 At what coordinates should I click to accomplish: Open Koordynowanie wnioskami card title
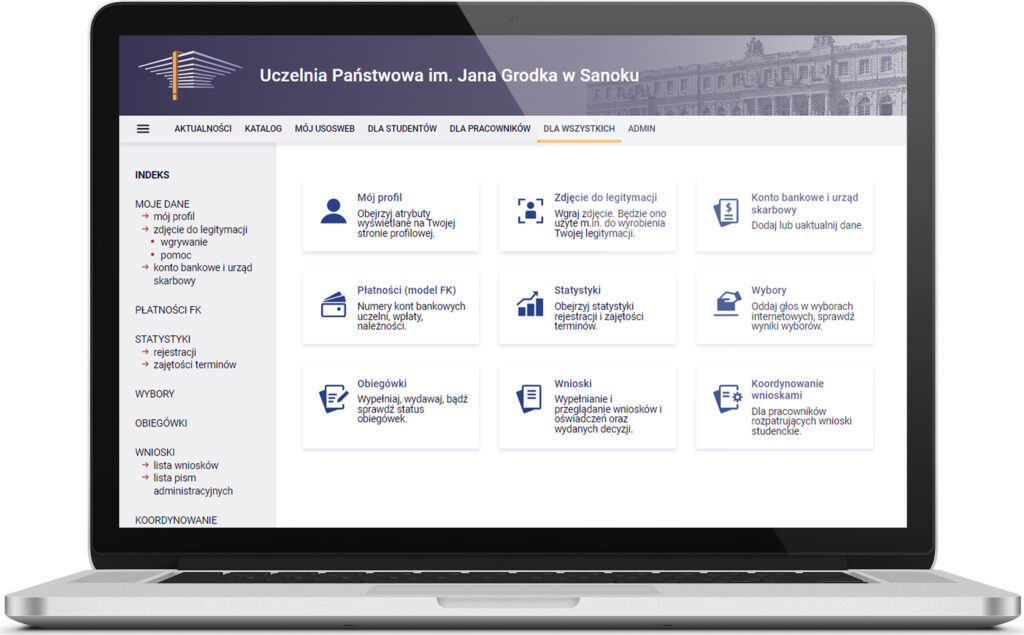[787, 389]
